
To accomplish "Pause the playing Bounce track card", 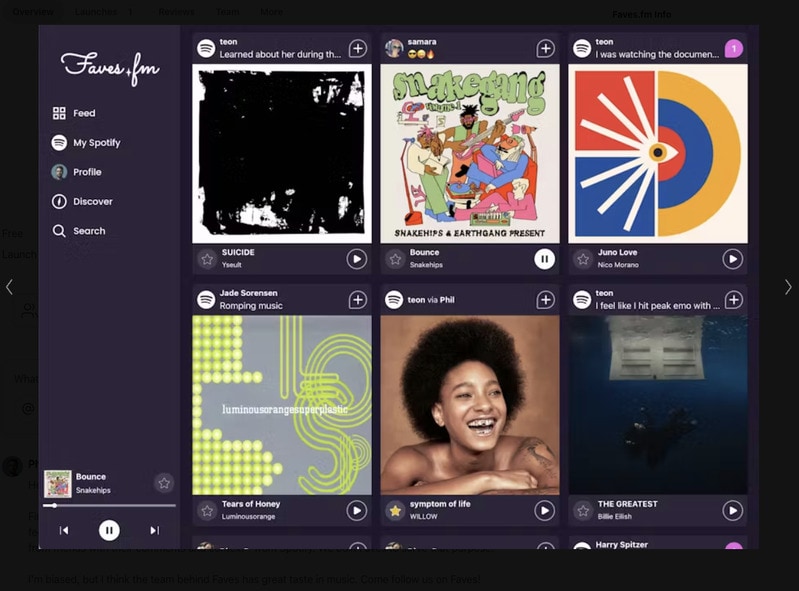I will click(x=544, y=259).
